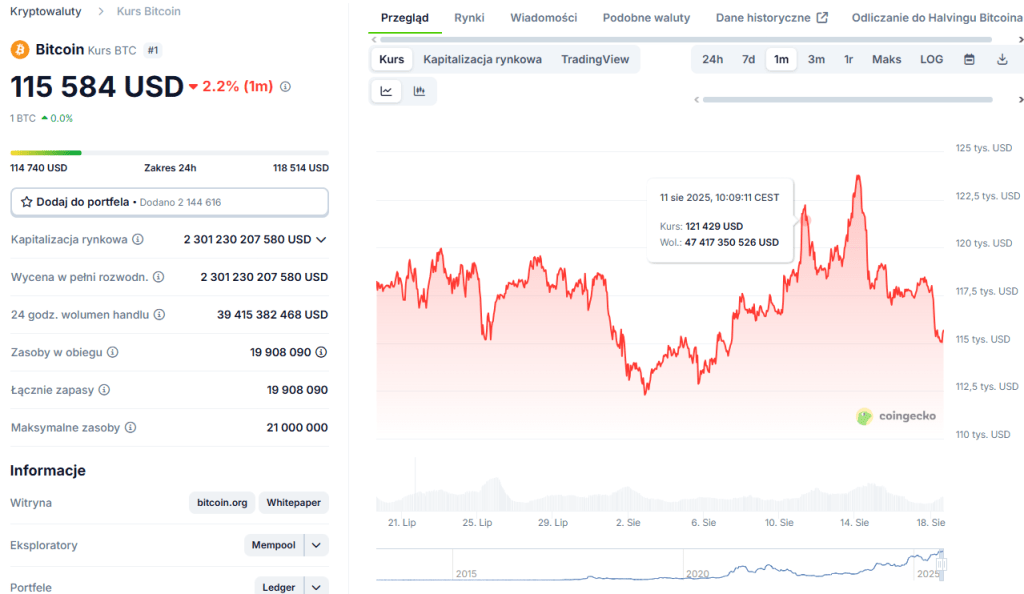The height and width of the screenshot is (594, 1024).
Task: Click info icon beside Łącznie zapasy
Action: point(104,390)
